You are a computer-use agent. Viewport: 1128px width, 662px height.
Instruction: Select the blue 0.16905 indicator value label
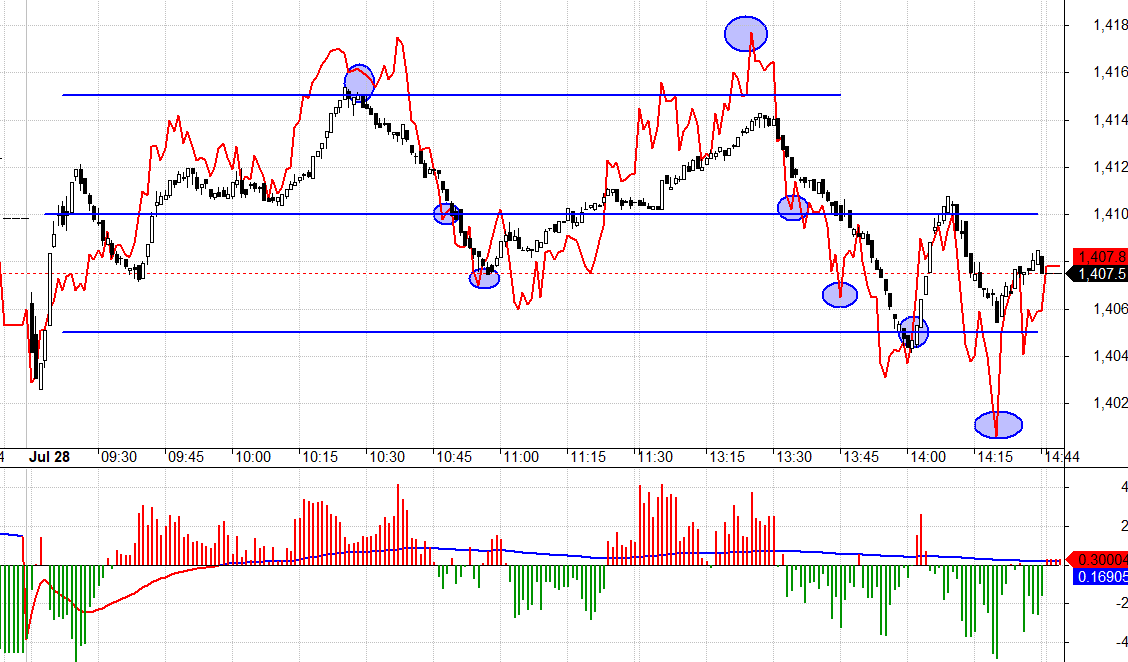coord(1099,576)
